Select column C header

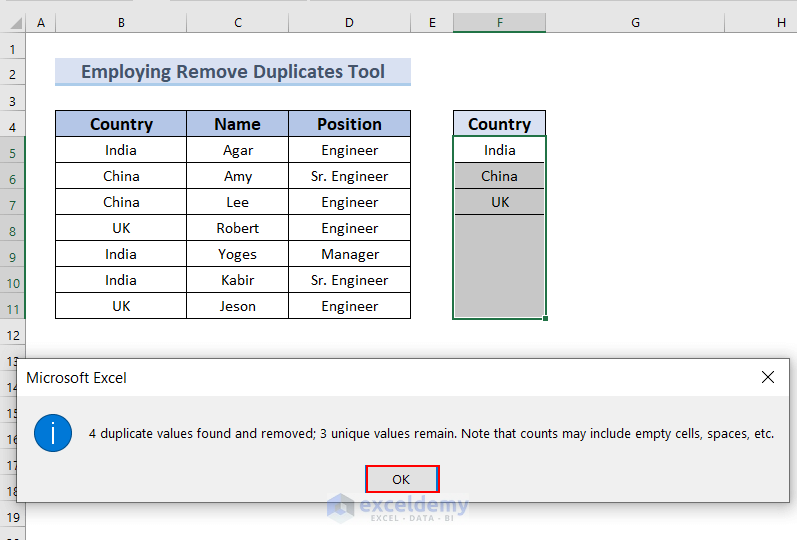(237, 23)
